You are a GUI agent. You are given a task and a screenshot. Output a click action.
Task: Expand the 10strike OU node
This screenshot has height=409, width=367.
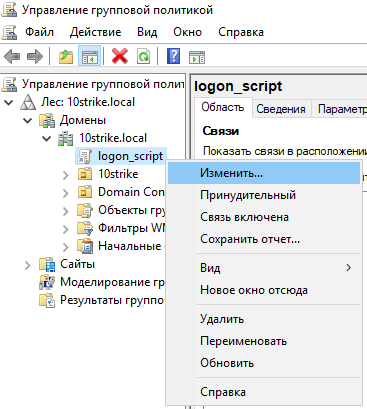click(x=66, y=175)
